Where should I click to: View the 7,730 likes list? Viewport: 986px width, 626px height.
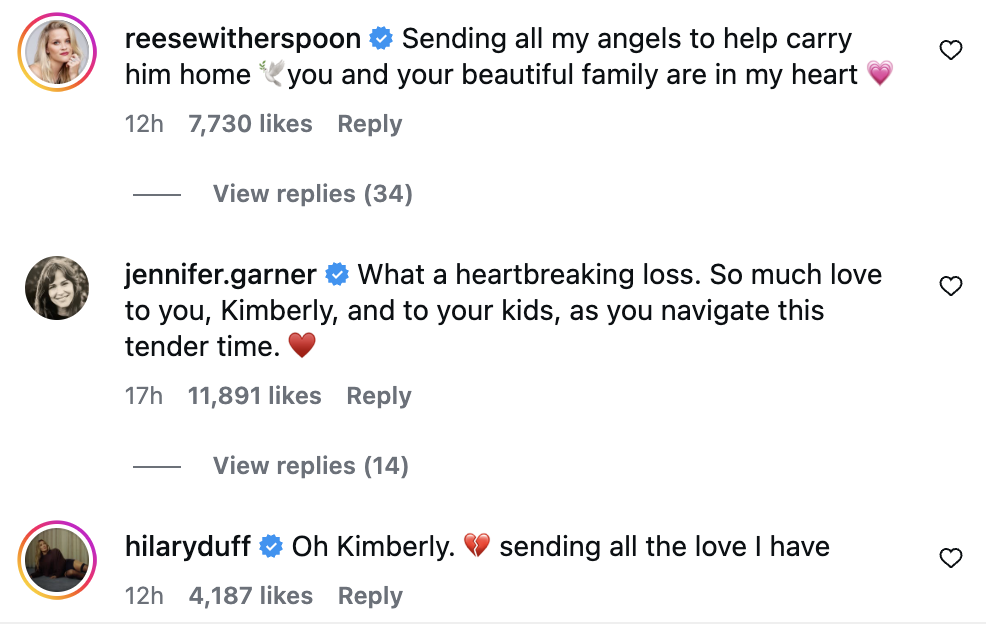pos(250,124)
